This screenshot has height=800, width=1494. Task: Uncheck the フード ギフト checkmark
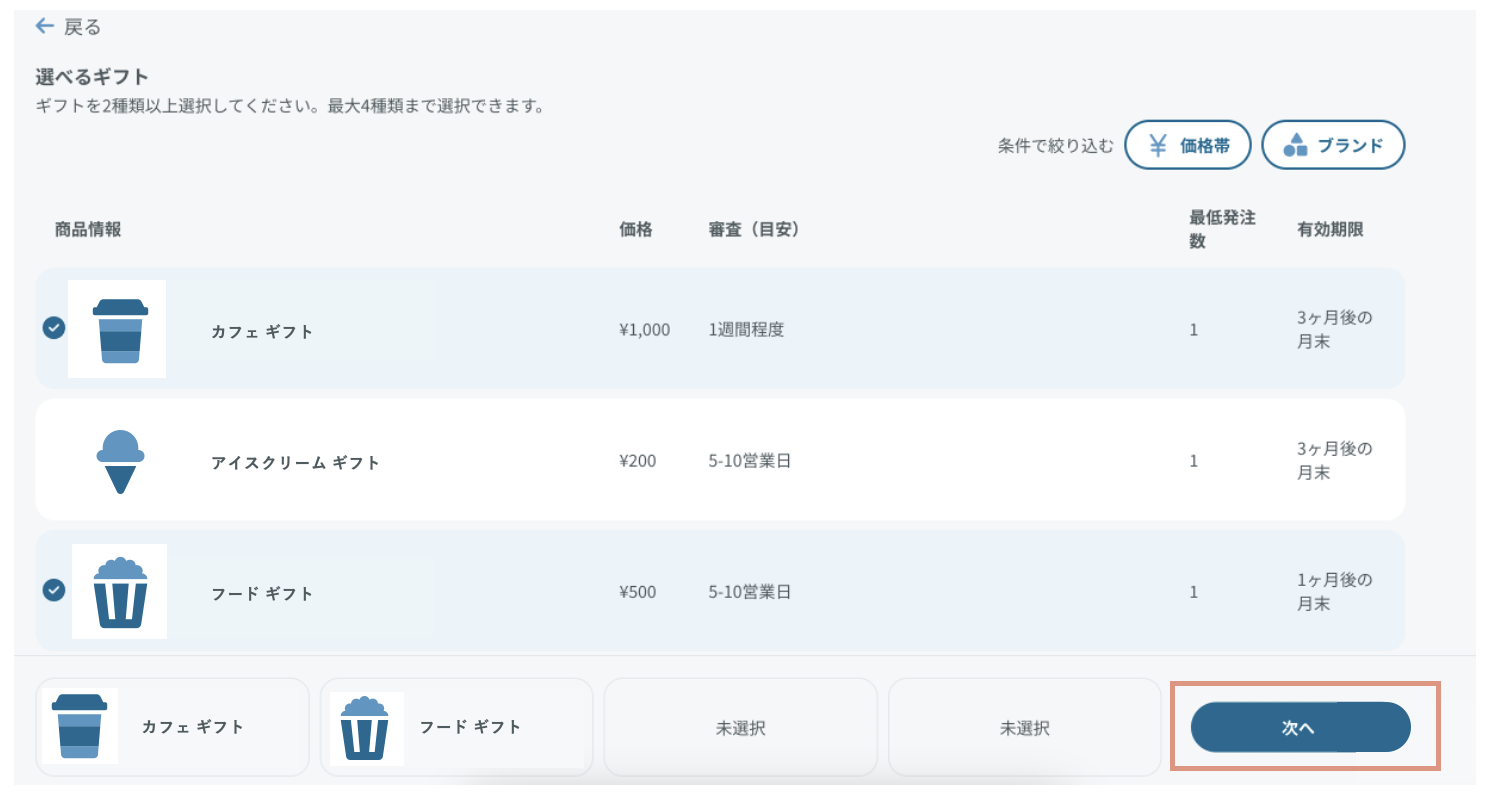tap(54, 590)
